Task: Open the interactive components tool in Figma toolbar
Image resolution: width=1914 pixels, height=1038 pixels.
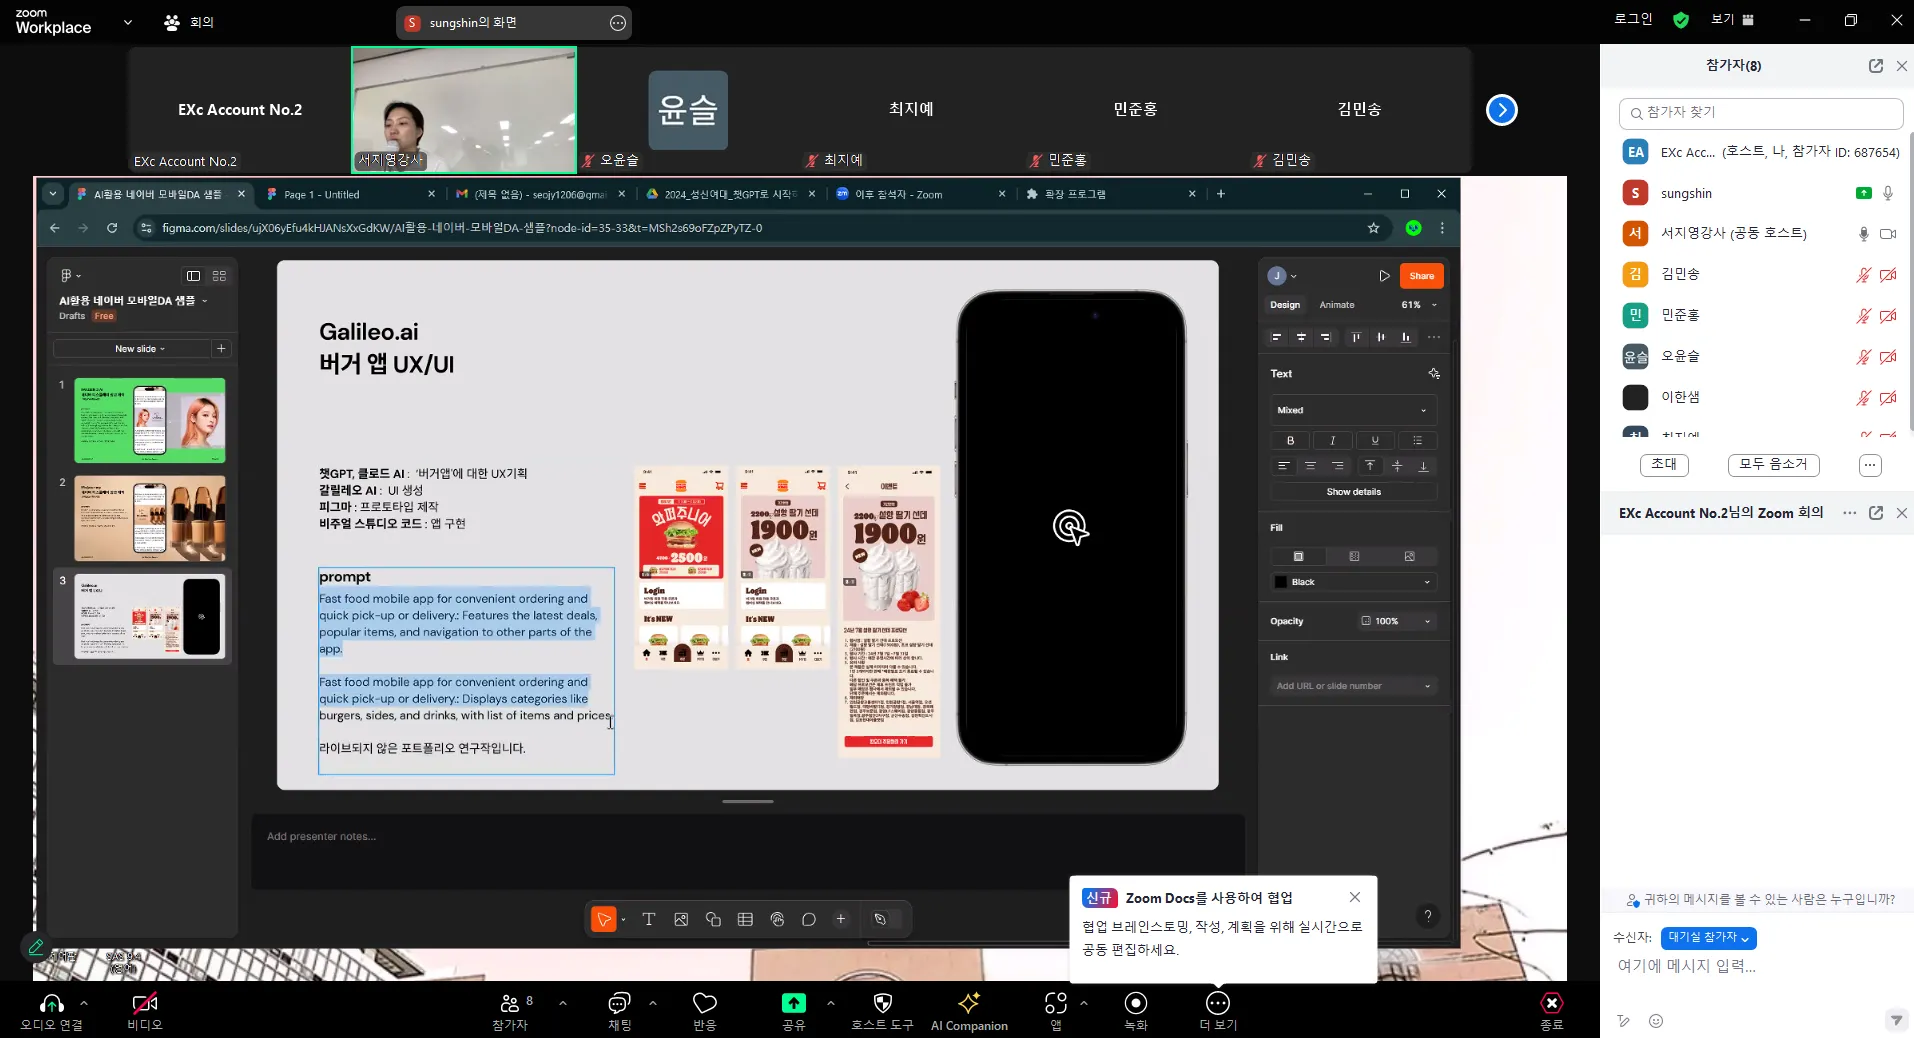Action: (777, 919)
